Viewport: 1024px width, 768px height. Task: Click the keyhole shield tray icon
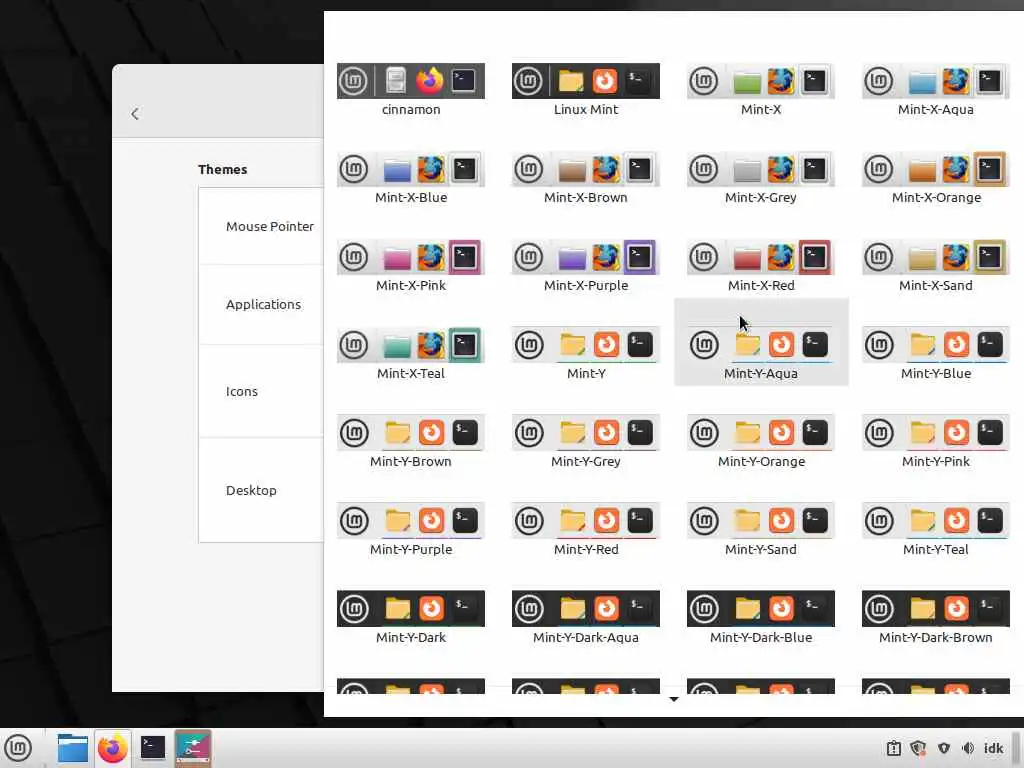(x=944, y=748)
